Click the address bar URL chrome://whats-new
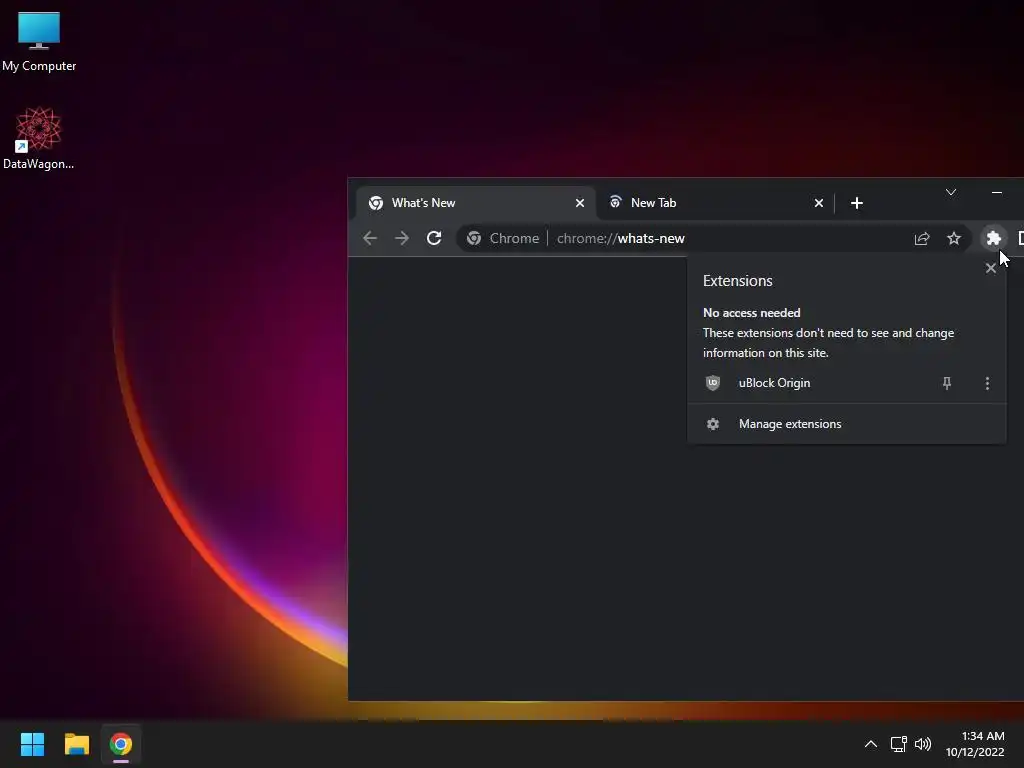1024x768 pixels. pyautogui.click(x=620, y=238)
